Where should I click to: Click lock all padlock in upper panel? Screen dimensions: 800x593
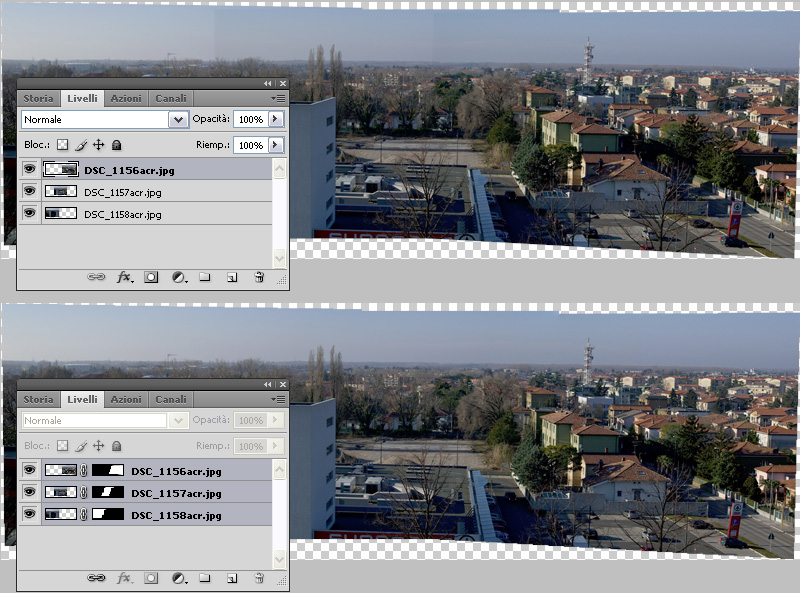point(116,145)
